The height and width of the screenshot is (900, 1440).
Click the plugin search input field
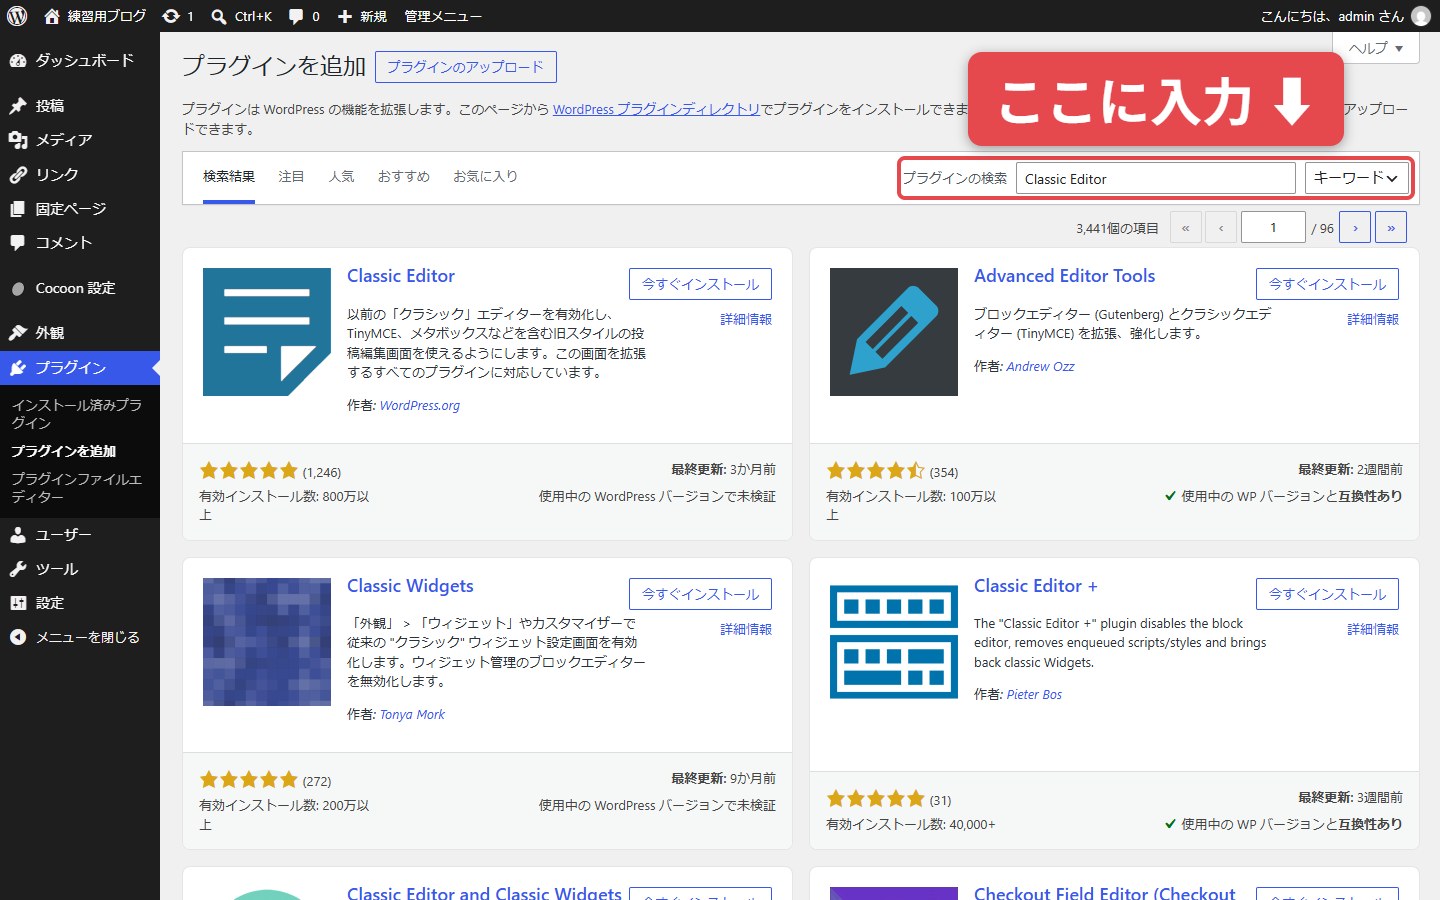[1156, 178]
